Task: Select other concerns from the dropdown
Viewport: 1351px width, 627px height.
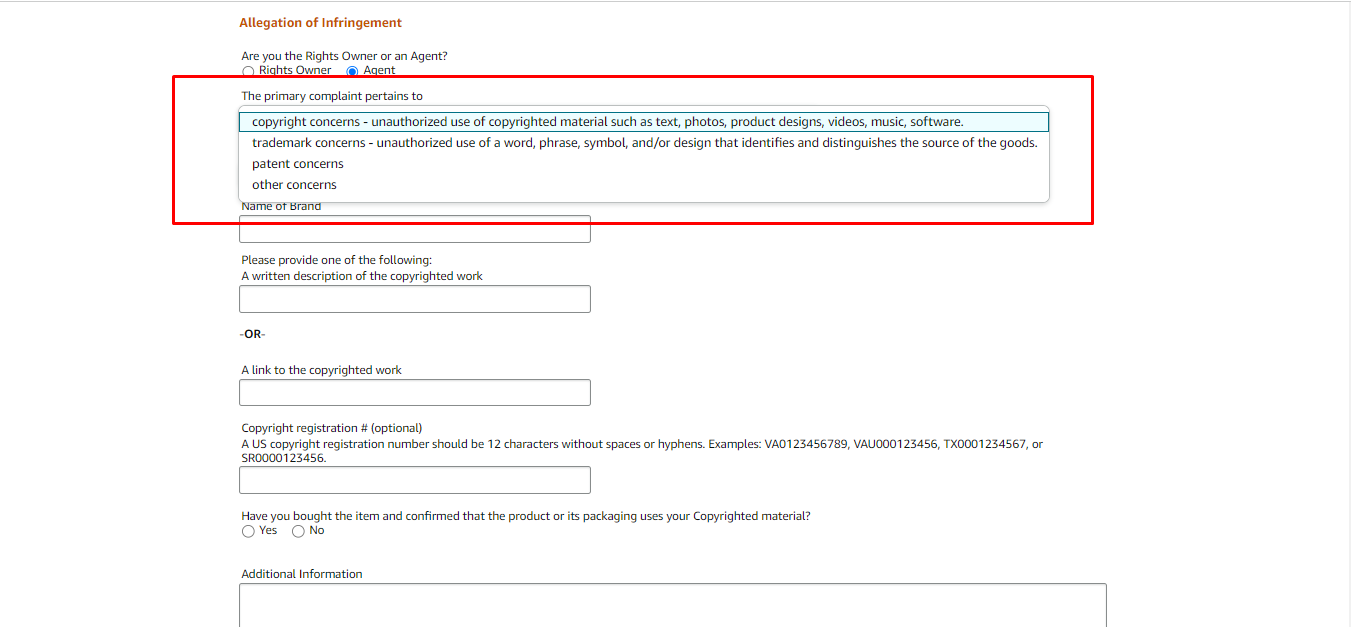Action: pyautogui.click(x=294, y=185)
